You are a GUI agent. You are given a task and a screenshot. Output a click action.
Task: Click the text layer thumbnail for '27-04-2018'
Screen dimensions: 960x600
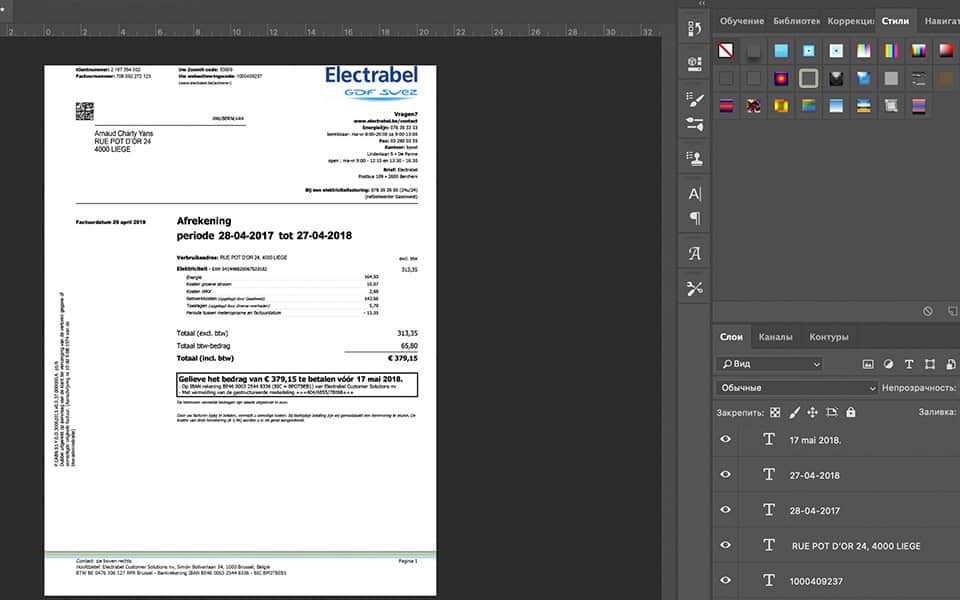(x=769, y=474)
